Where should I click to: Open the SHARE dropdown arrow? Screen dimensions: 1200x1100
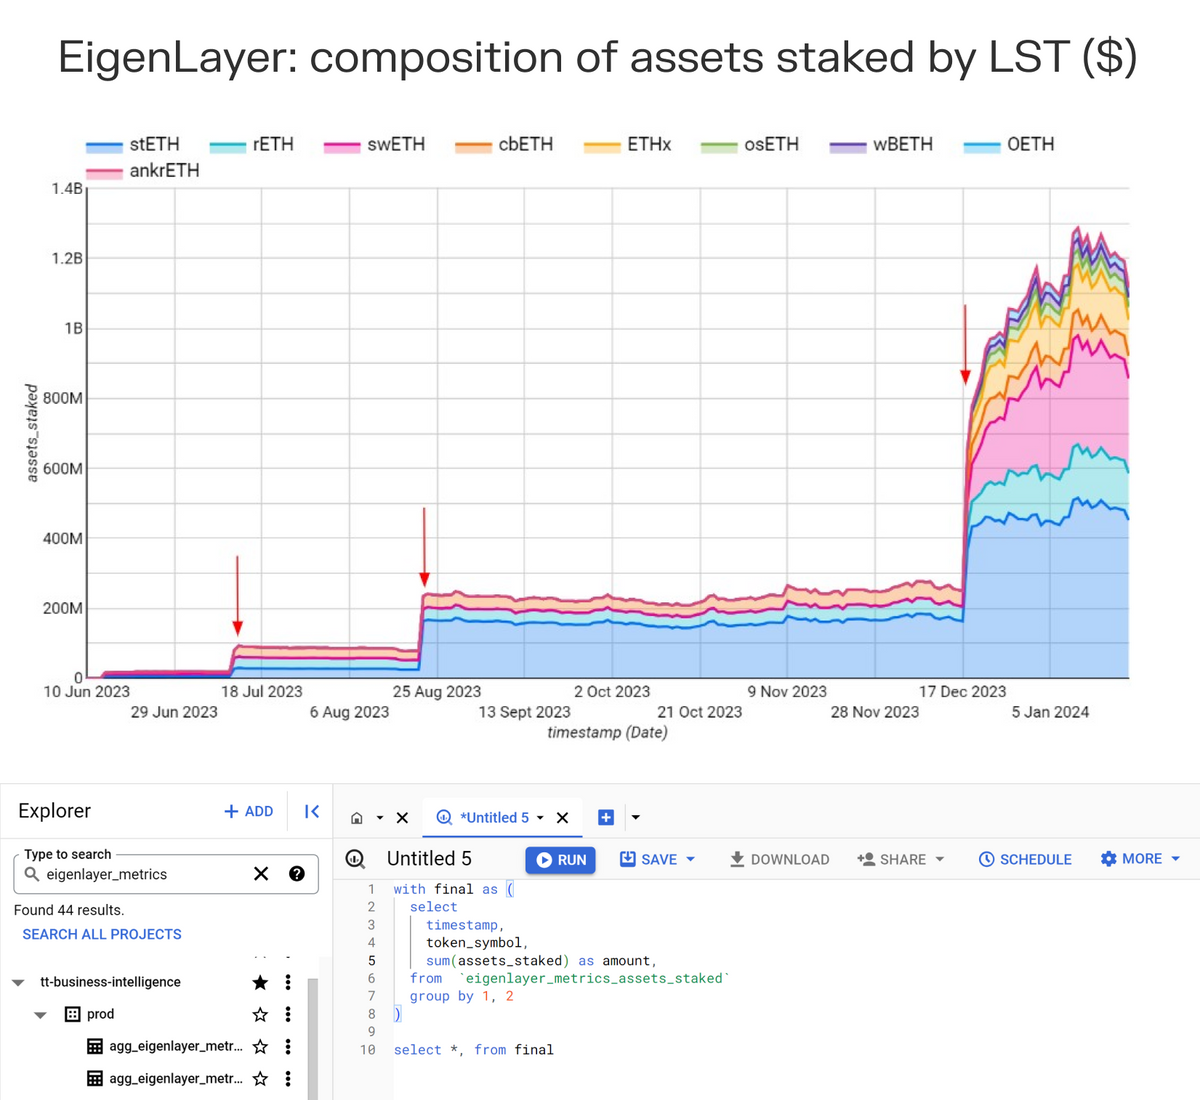(x=940, y=859)
